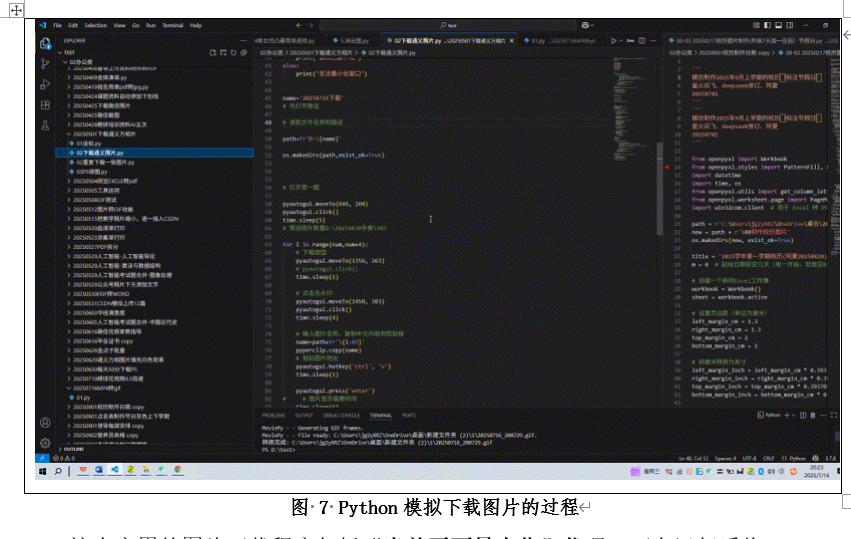The height and width of the screenshot is (539, 851).
Task: Collapse the 20250716 MP4转gif folder
Action: [96, 388]
